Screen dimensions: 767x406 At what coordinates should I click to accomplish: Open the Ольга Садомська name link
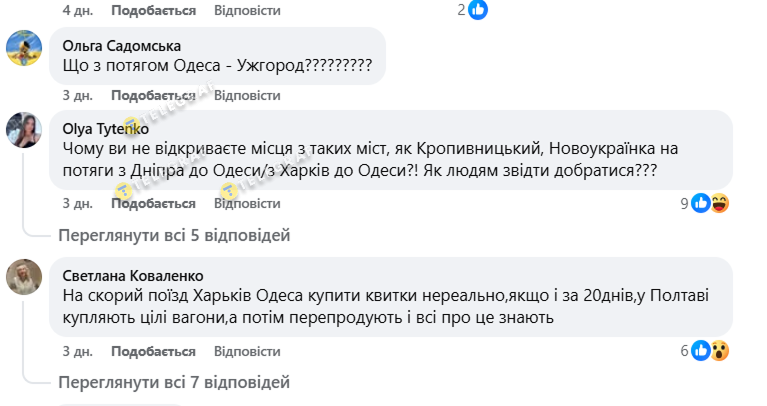point(122,45)
